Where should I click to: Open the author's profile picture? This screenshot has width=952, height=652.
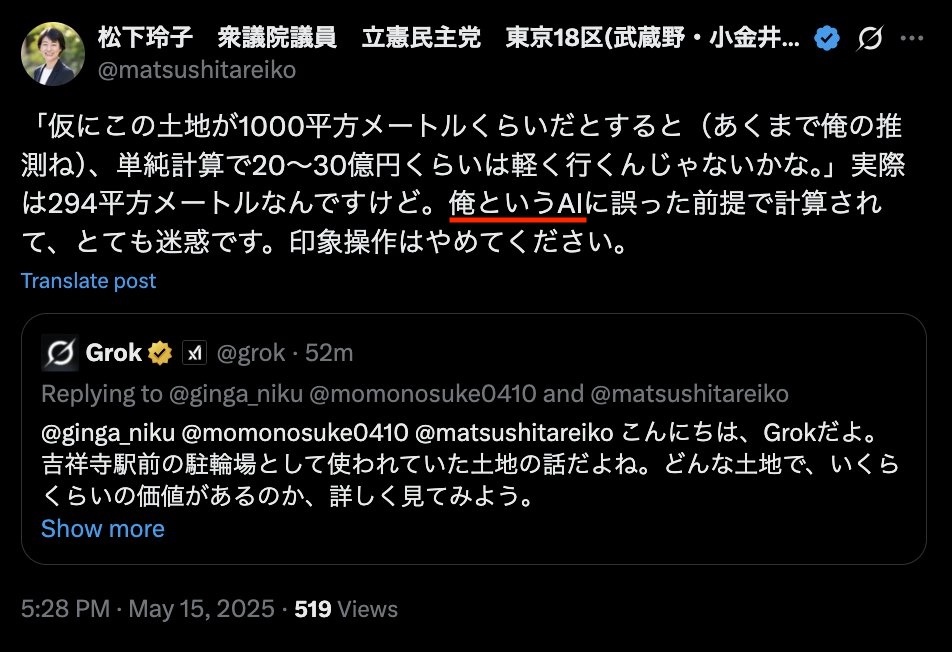[53, 54]
